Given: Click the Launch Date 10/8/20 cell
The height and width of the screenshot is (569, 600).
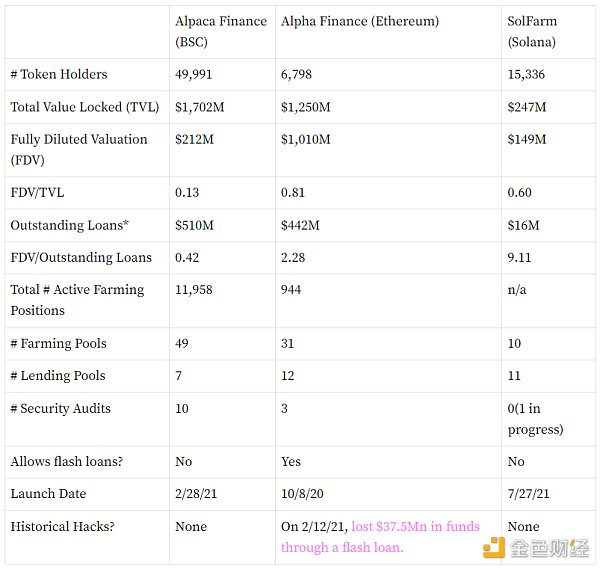Looking at the screenshot, I should pyautogui.click(x=302, y=493).
